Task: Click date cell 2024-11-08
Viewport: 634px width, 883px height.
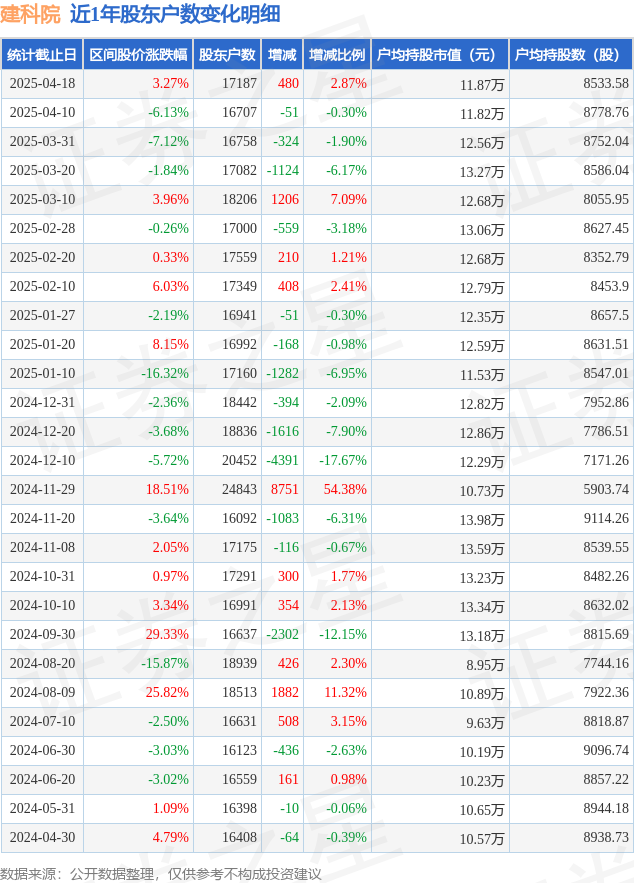Action: (x=42, y=547)
